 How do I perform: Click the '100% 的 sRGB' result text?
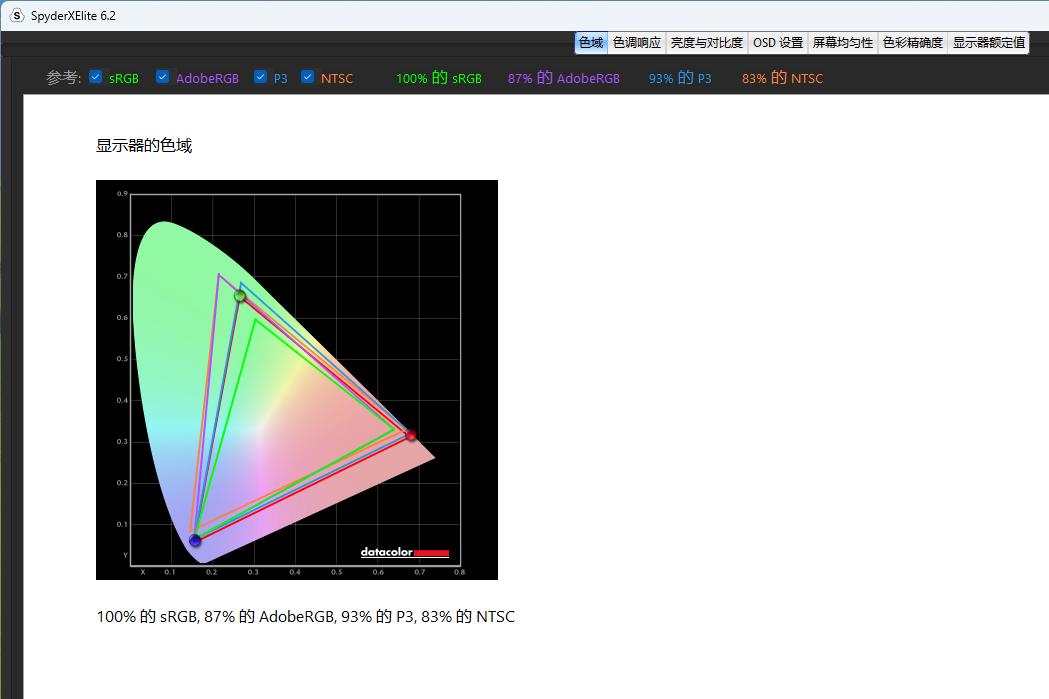(x=439, y=78)
